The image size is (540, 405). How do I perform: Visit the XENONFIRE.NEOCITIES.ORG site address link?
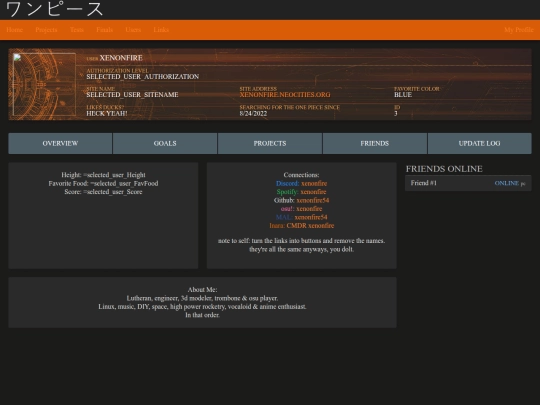285,95
